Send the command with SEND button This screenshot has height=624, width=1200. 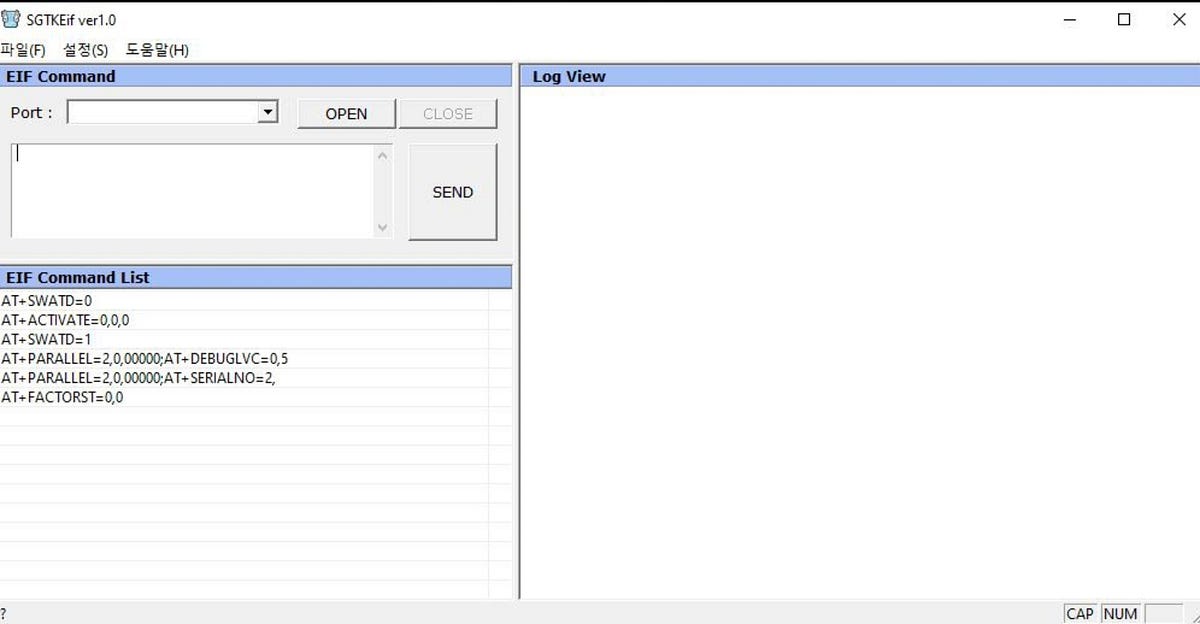(453, 192)
